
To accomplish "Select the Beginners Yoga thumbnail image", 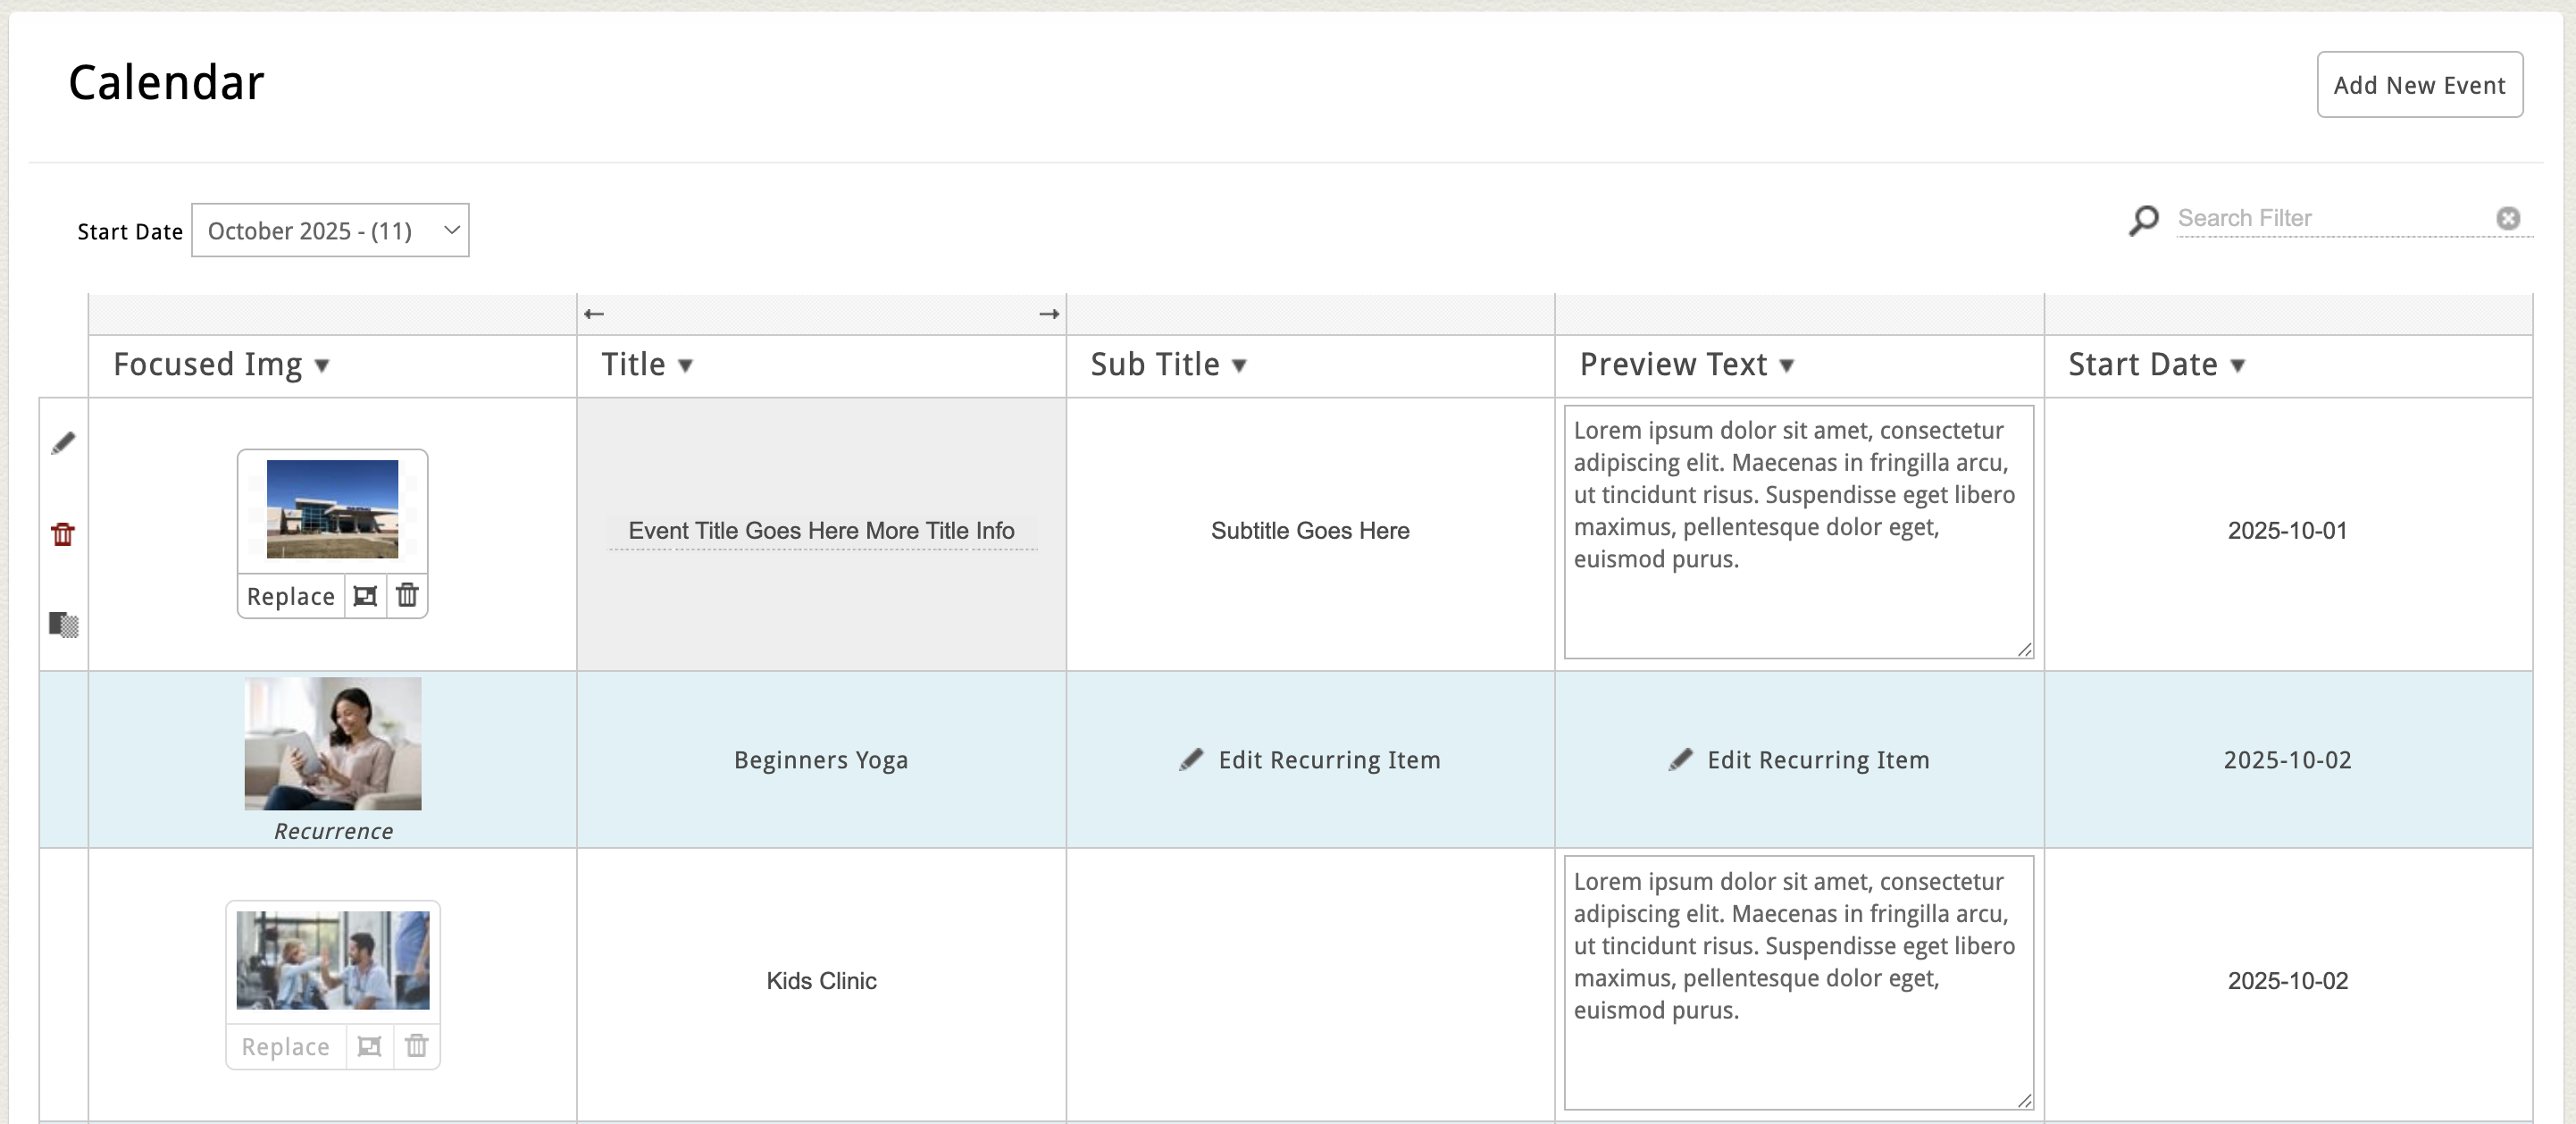I will click(x=333, y=744).
